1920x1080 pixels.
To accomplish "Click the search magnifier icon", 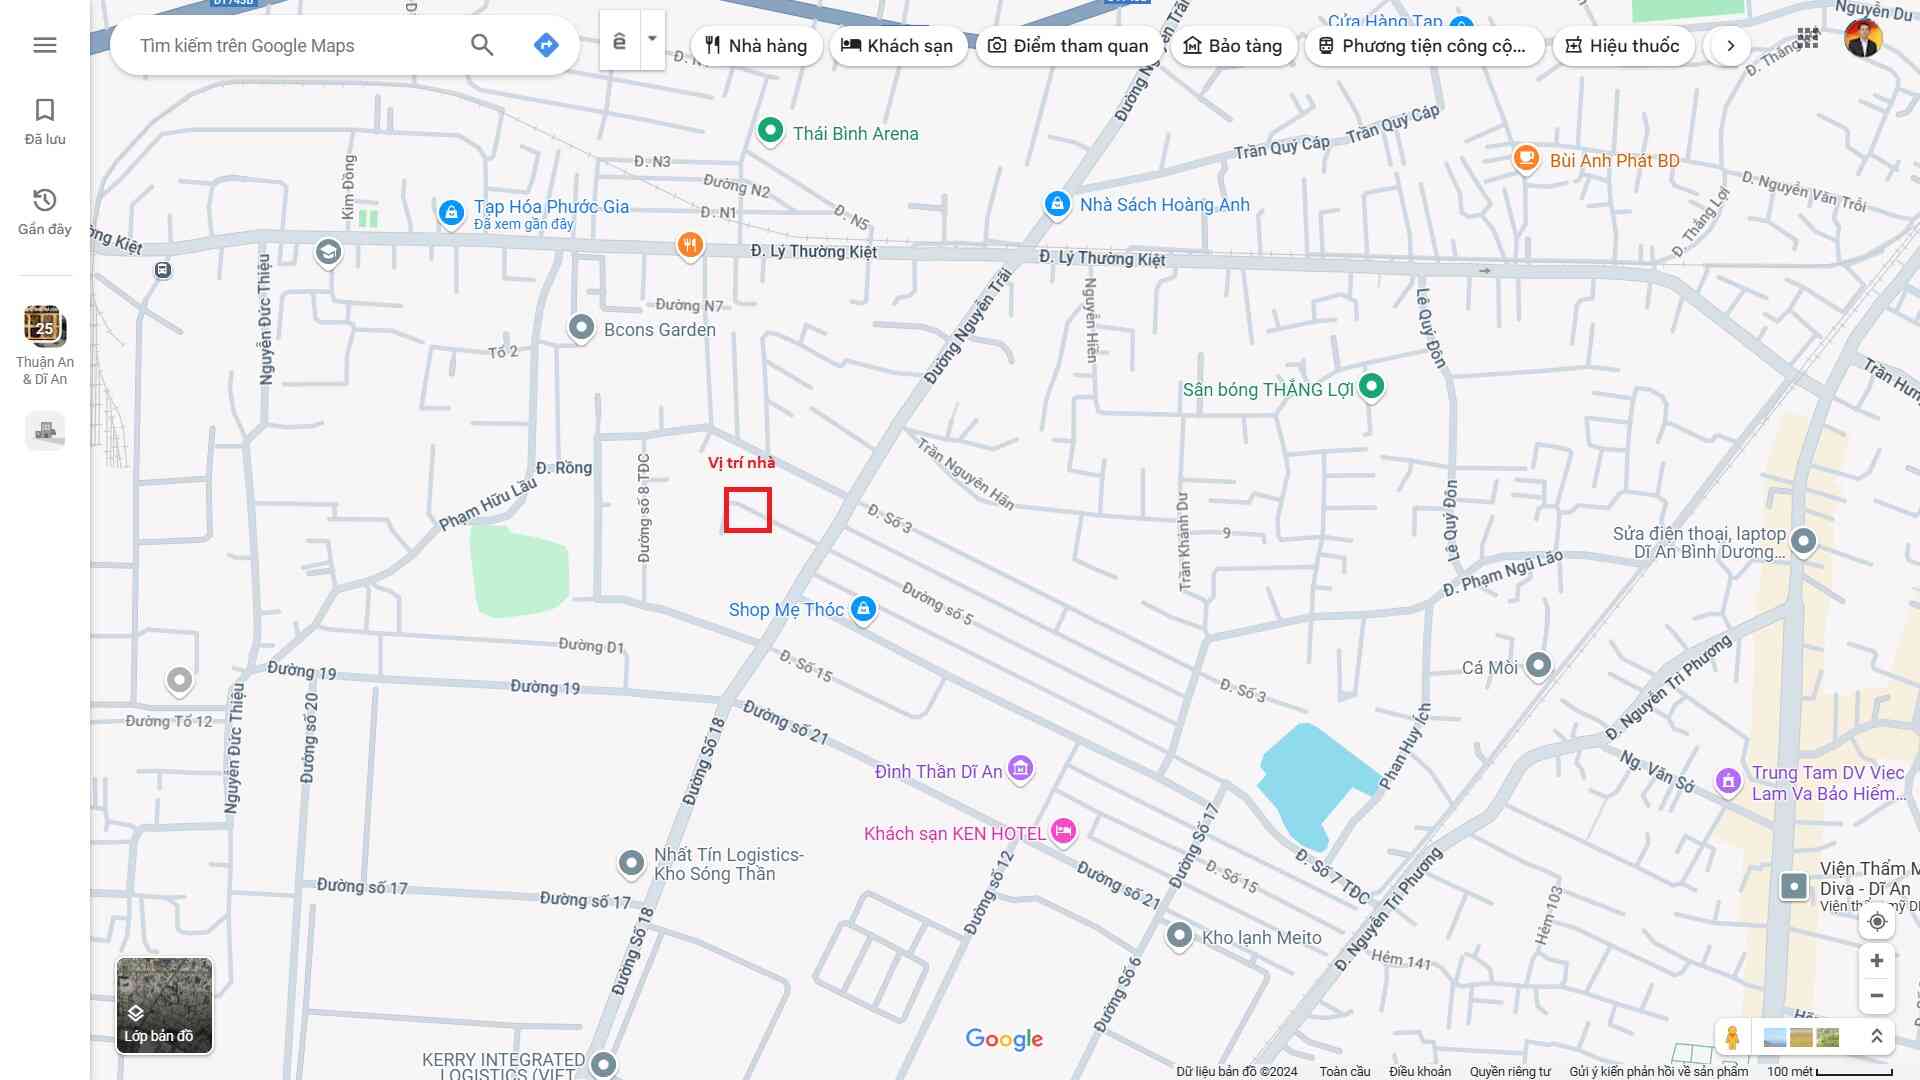I will pyautogui.click(x=482, y=45).
